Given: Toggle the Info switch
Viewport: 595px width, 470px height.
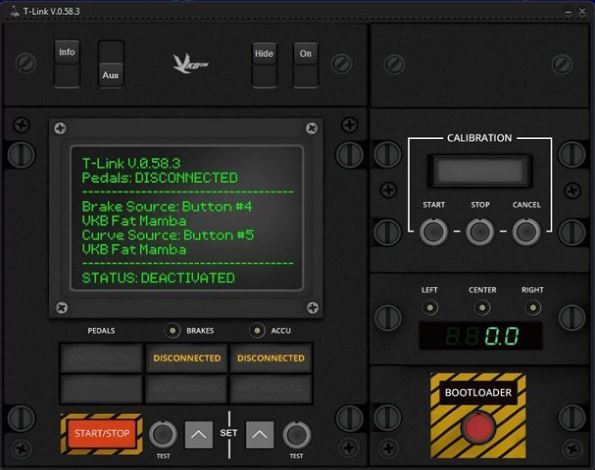Looking at the screenshot, I should tap(67, 64).
